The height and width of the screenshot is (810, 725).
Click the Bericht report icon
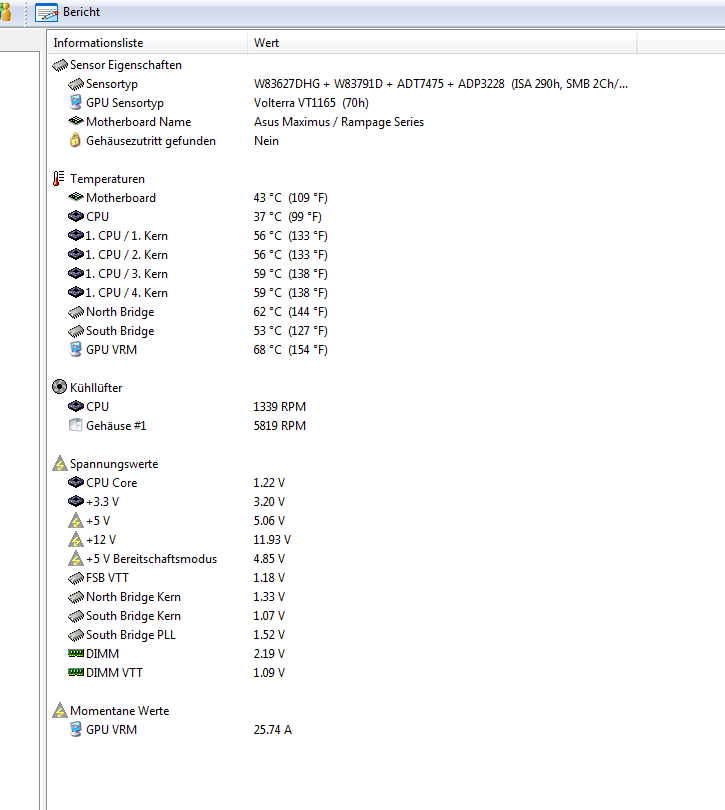tap(47, 13)
